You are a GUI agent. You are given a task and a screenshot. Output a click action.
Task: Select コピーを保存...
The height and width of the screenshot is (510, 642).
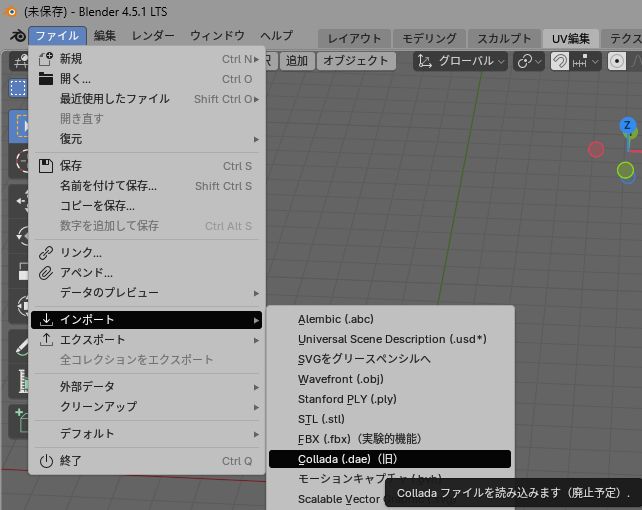click(x=147, y=205)
